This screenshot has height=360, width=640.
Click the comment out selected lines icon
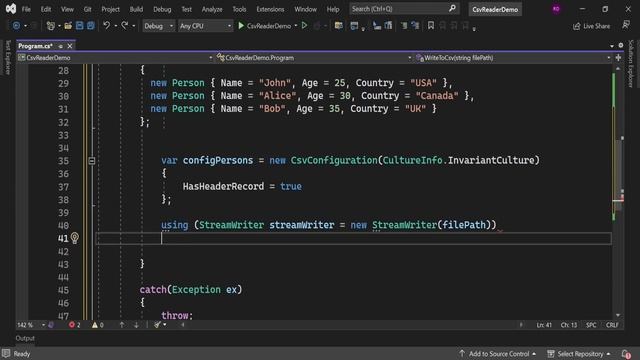[x=404, y=26]
